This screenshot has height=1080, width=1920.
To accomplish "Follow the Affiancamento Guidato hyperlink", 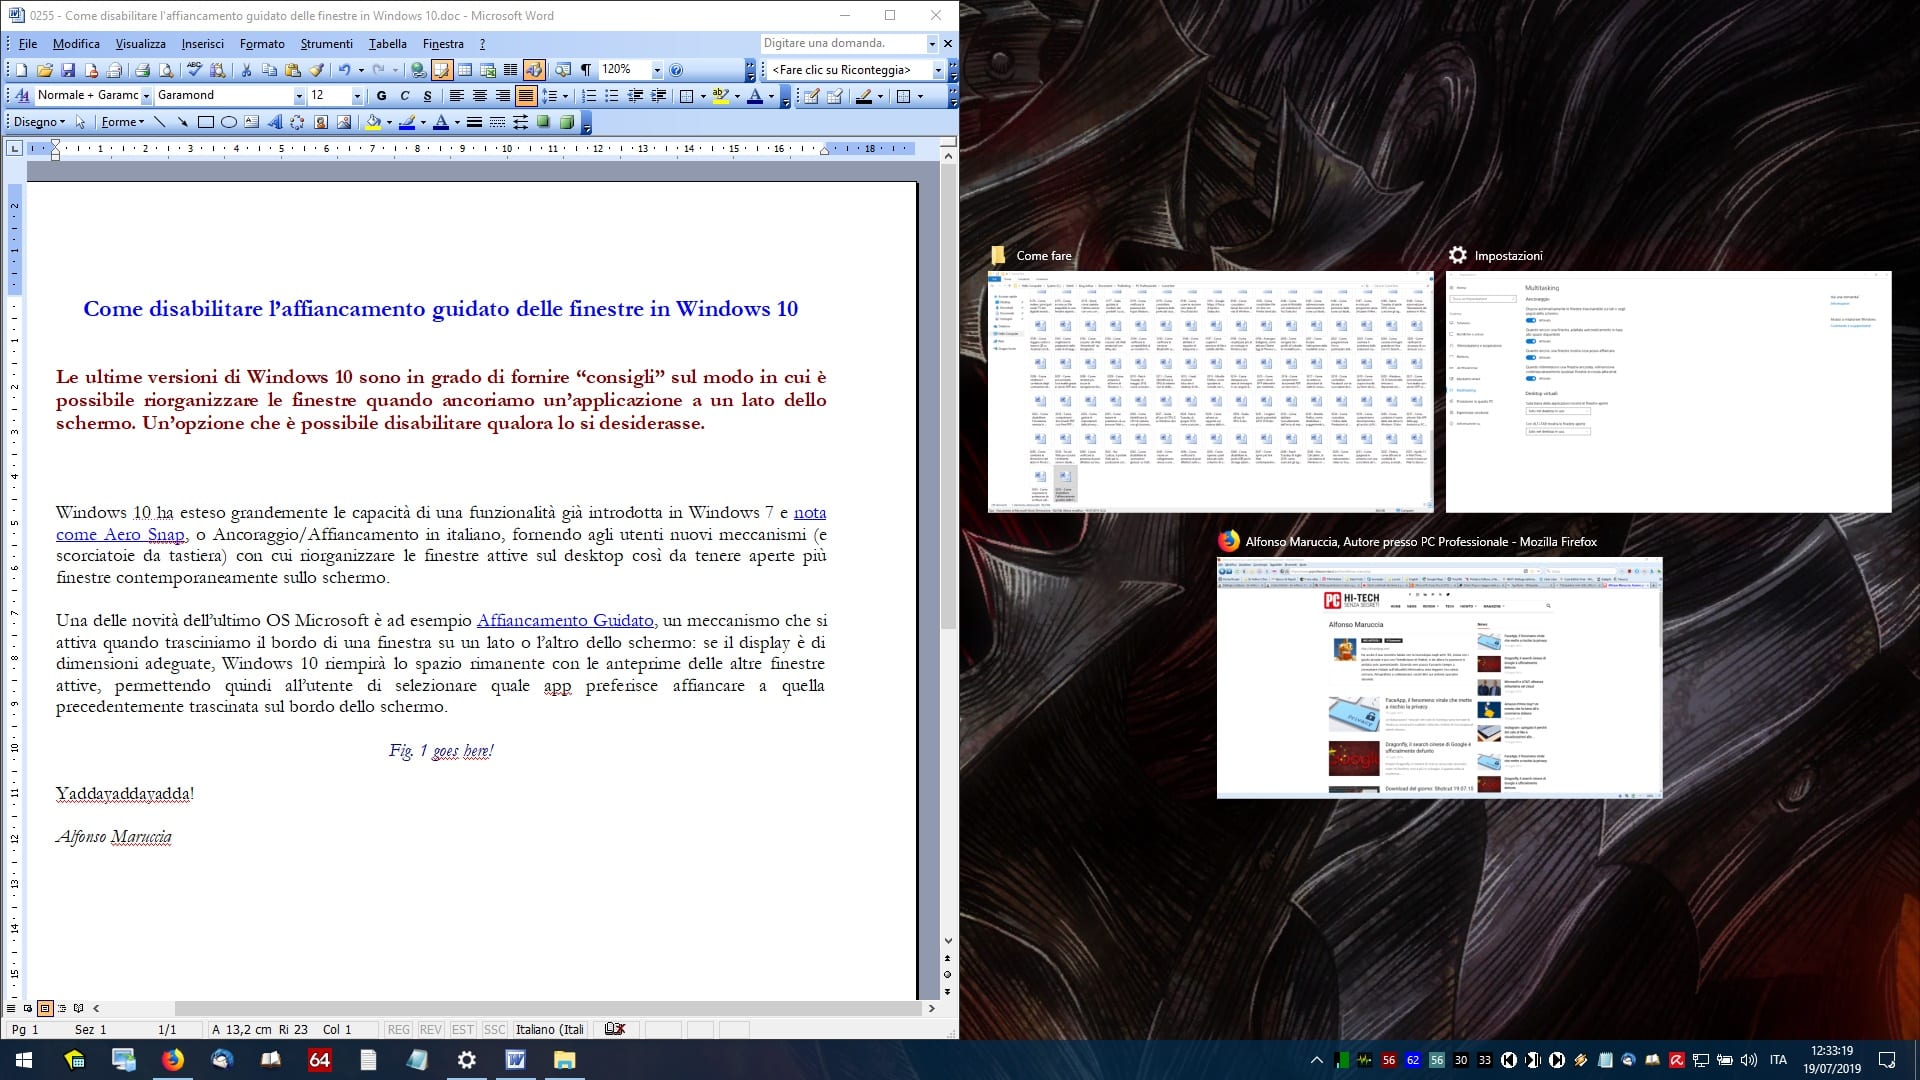I will click(565, 620).
